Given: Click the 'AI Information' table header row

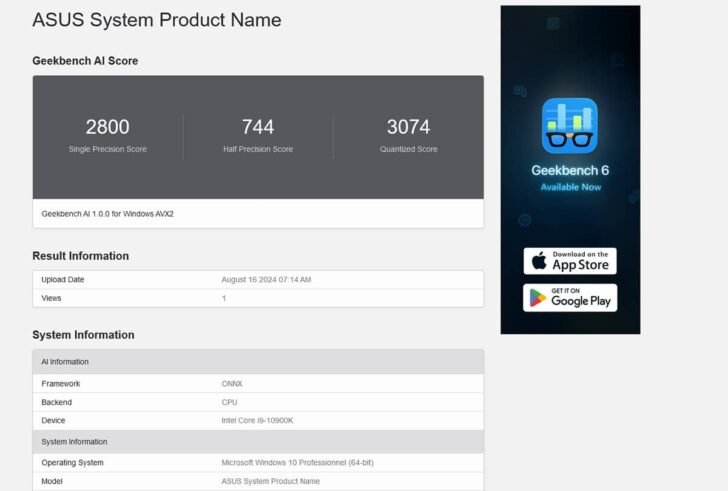Looking at the screenshot, I should tap(258, 362).
